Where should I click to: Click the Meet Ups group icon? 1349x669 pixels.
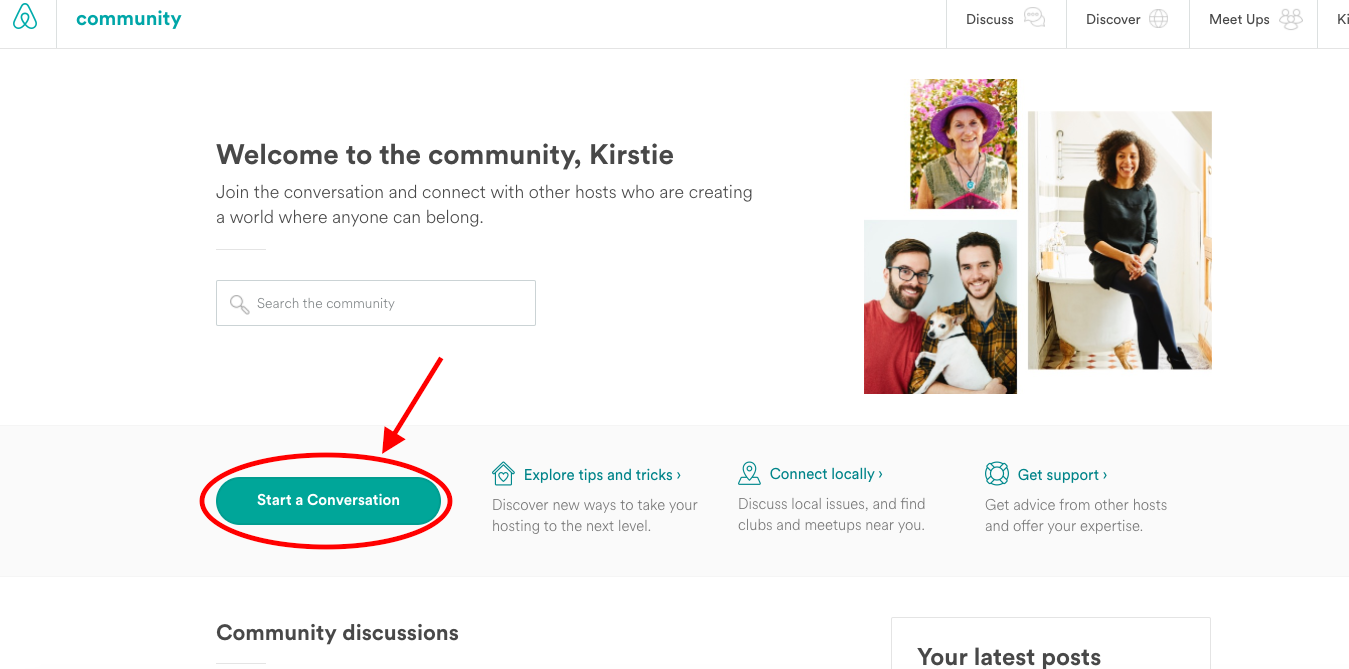(1291, 18)
